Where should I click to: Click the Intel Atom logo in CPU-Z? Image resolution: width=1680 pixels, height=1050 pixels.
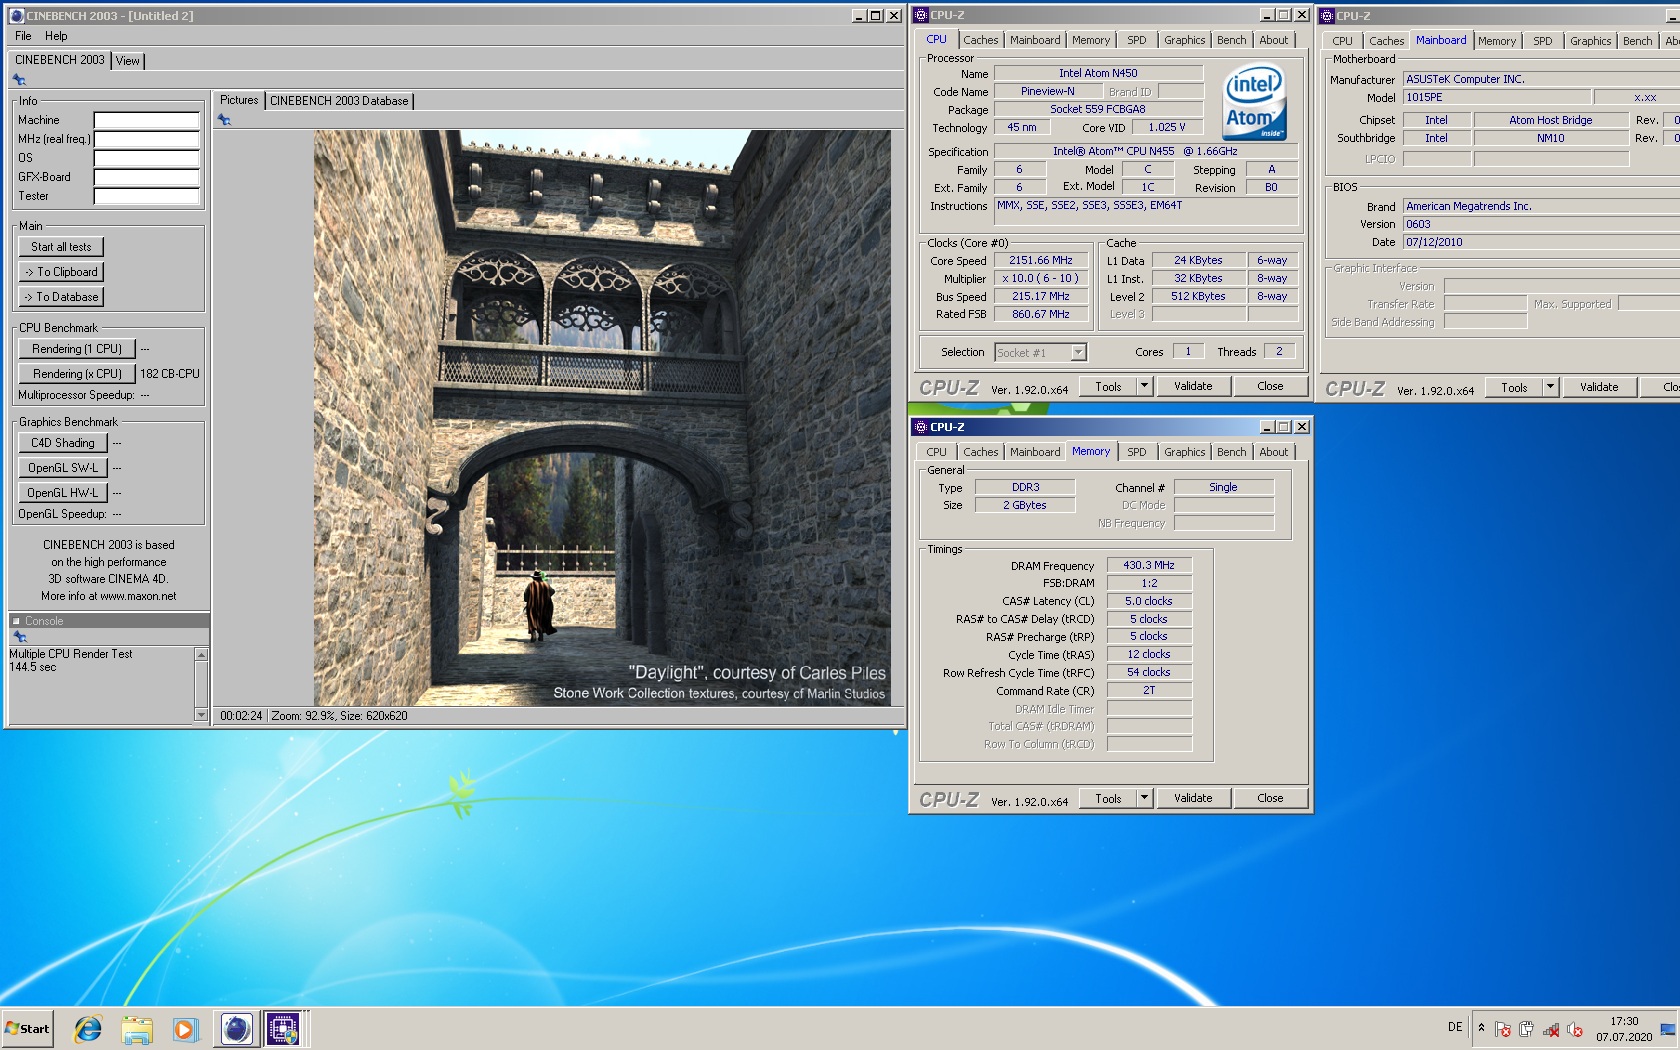[1256, 103]
